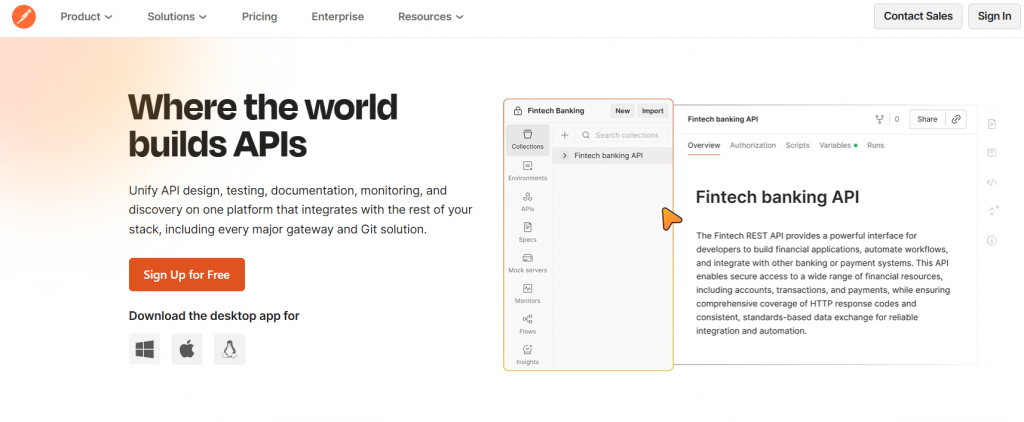Open APIs in the sidebar
The height and width of the screenshot is (422, 1024).
[x=528, y=202]
